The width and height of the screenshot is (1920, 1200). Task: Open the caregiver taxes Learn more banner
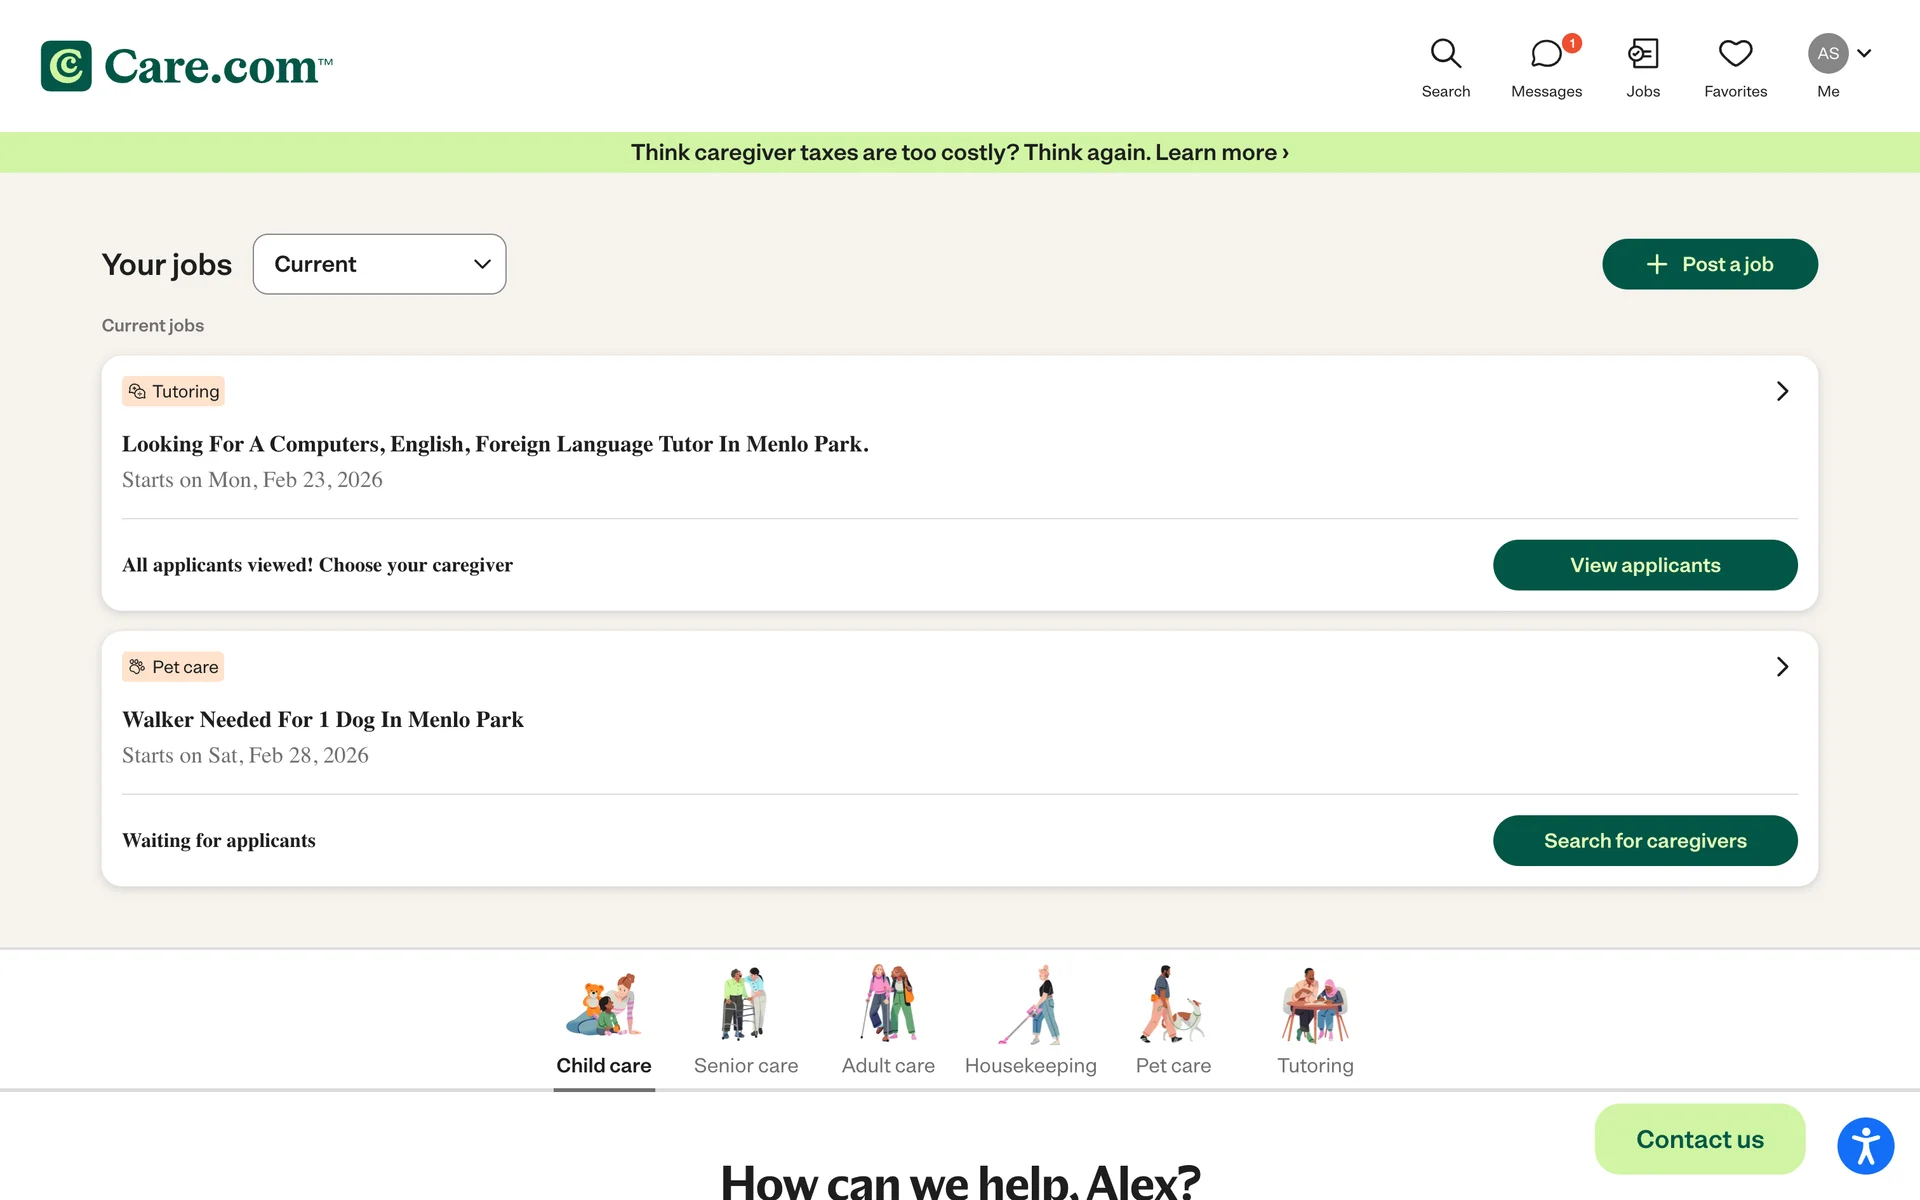(1221, 152)
